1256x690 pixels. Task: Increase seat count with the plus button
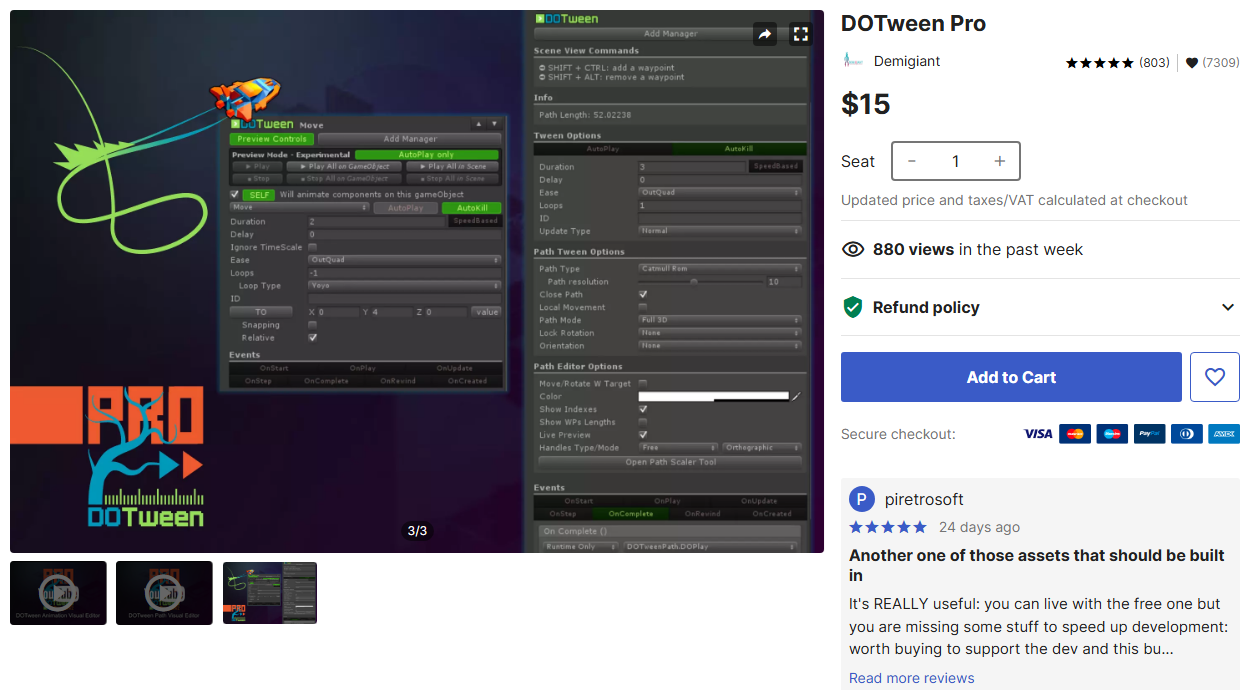[x=999, y=161]
